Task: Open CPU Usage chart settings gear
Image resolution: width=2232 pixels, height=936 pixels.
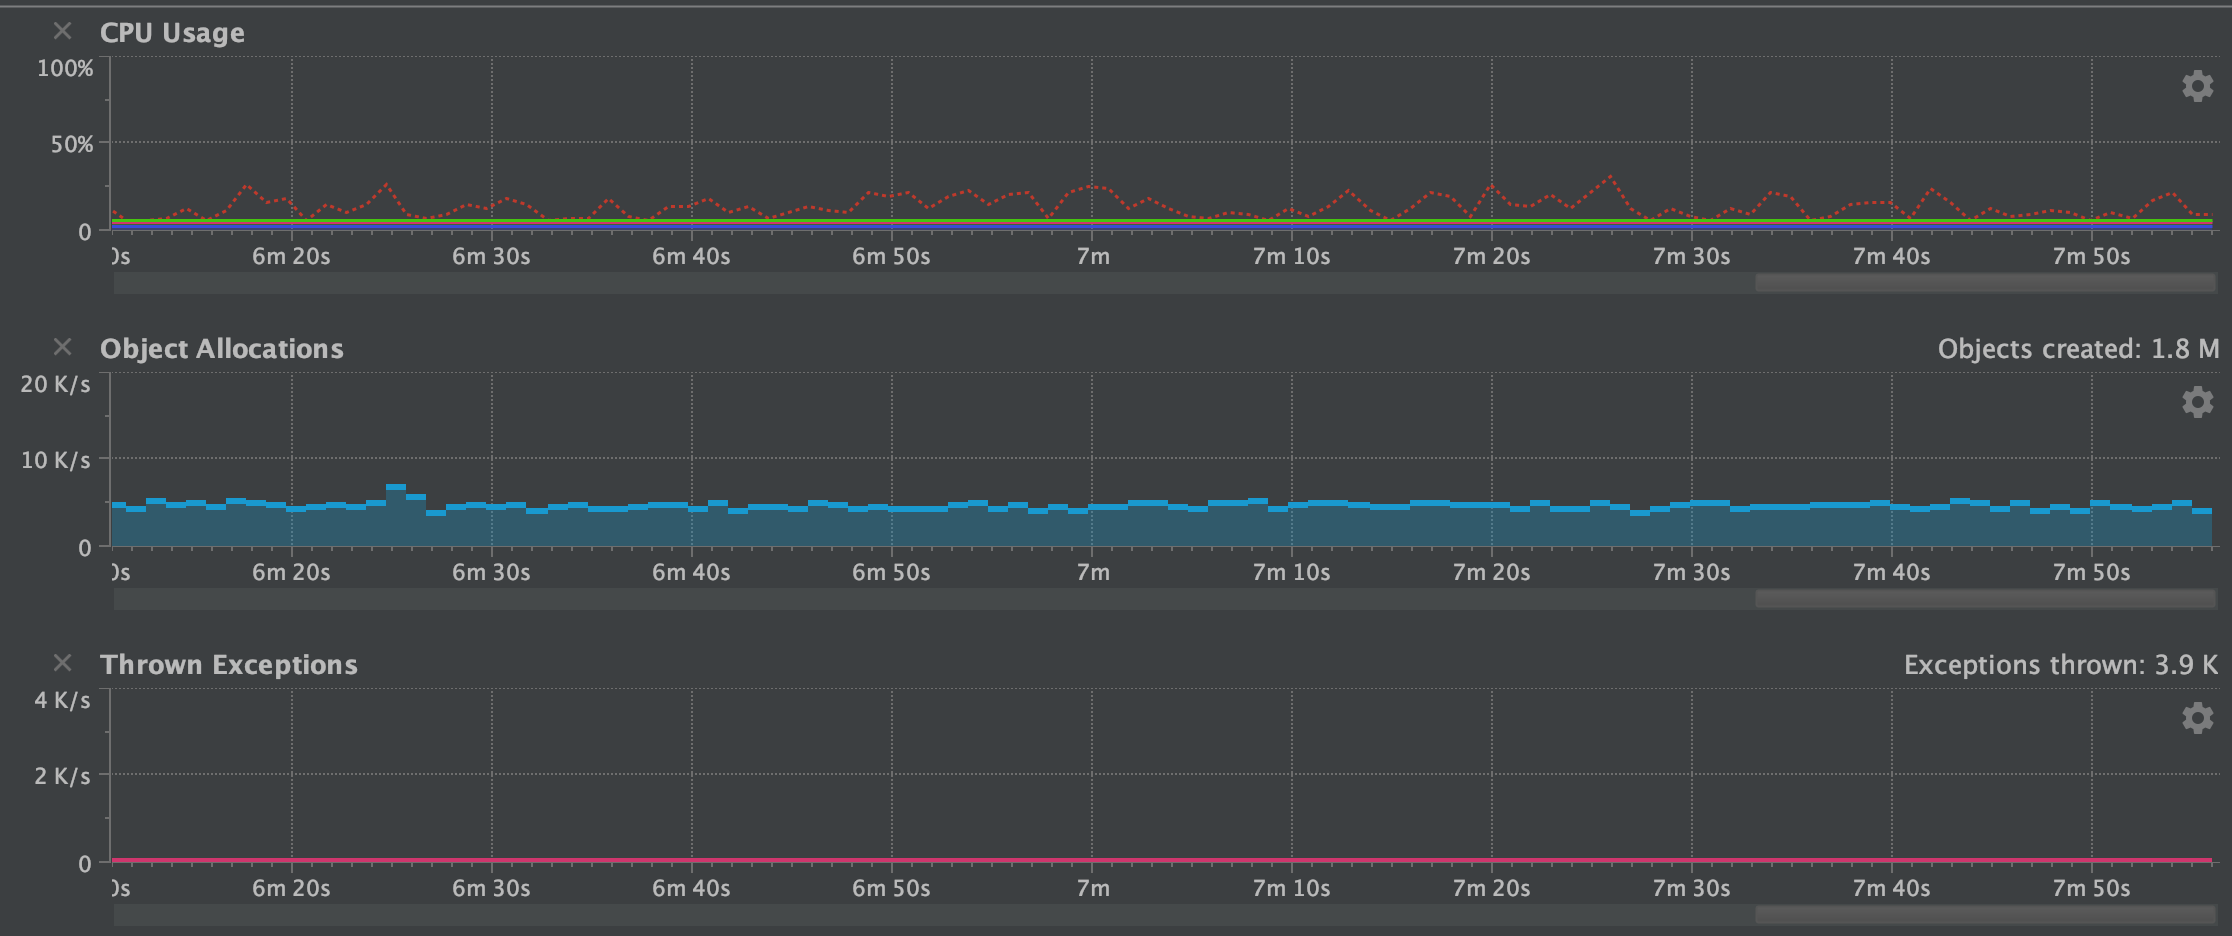Action: [x=2197, y=87]
